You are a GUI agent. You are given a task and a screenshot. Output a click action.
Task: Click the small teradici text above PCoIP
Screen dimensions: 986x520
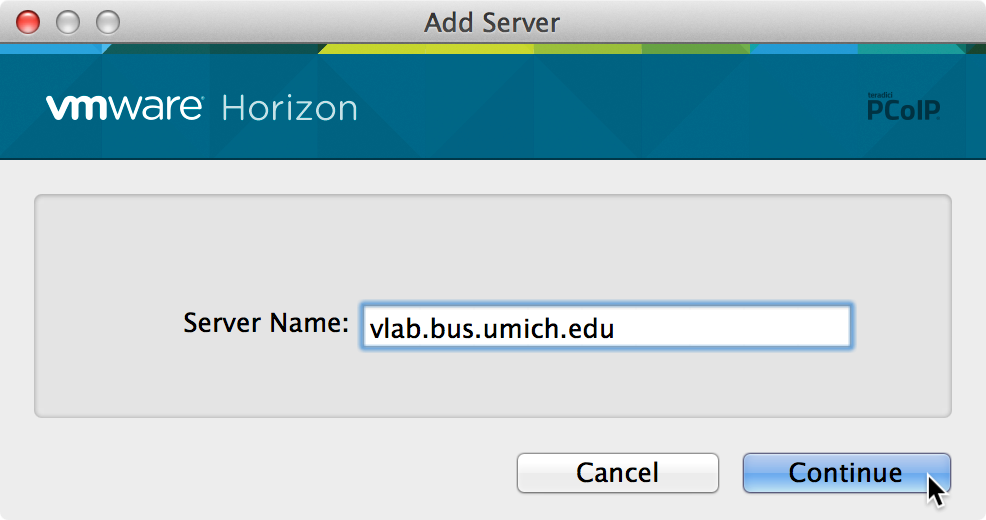(880, 95)
